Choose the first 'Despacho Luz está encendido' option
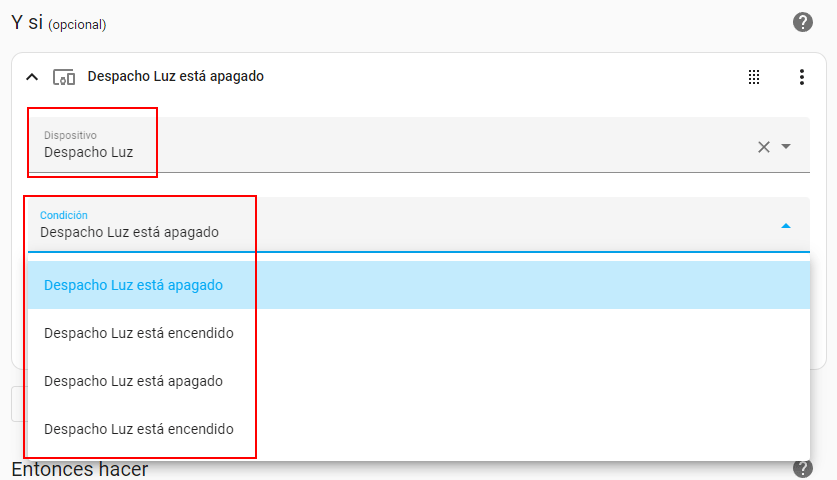Screen dimensions: 837x480 (x=139, y=333)
